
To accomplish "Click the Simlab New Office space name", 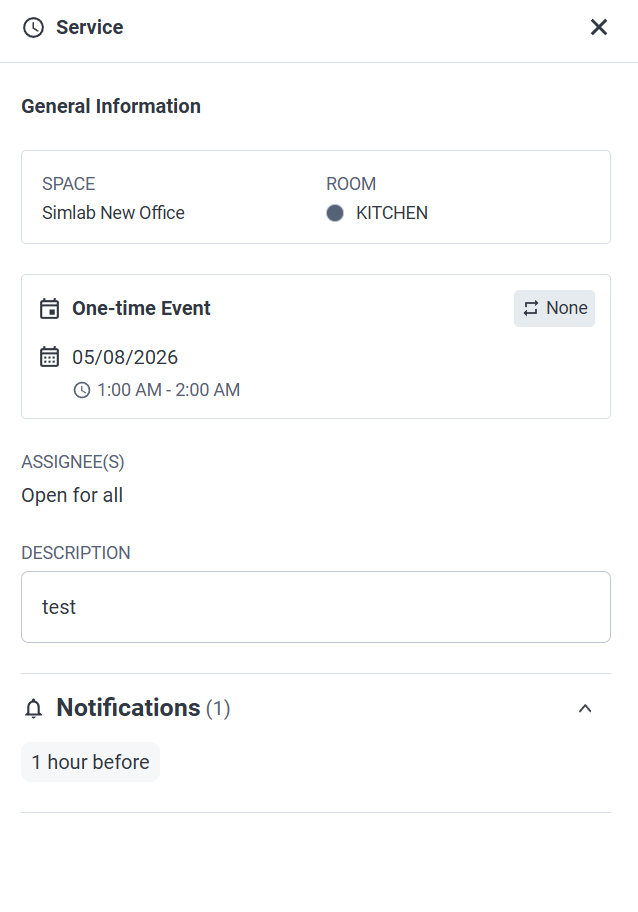I will point(113,213).
